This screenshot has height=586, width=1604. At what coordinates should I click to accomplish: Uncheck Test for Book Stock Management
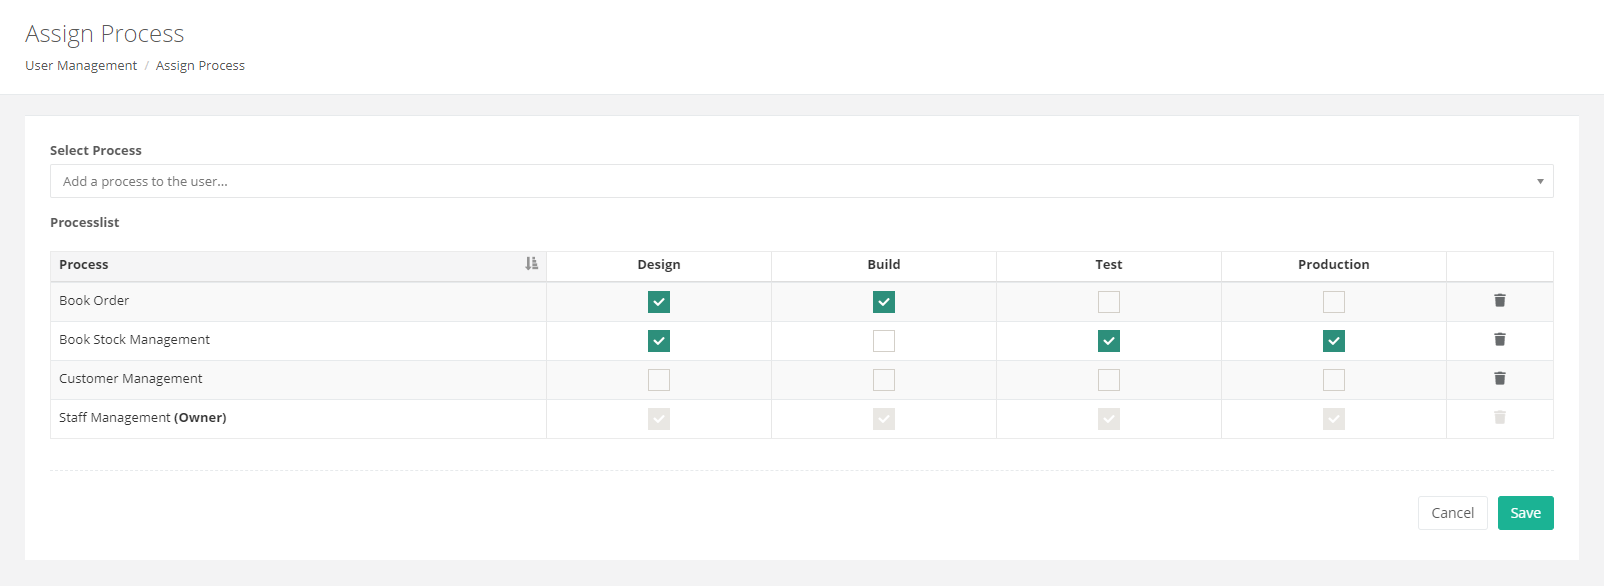[1109, 341]
